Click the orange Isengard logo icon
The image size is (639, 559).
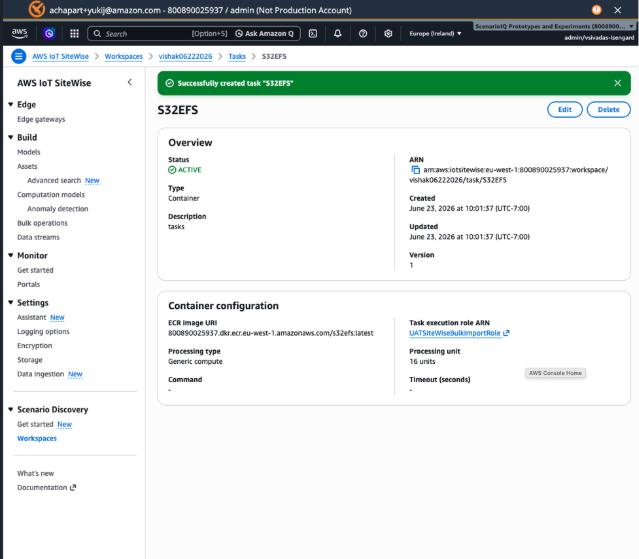click(x=37, y=9)
